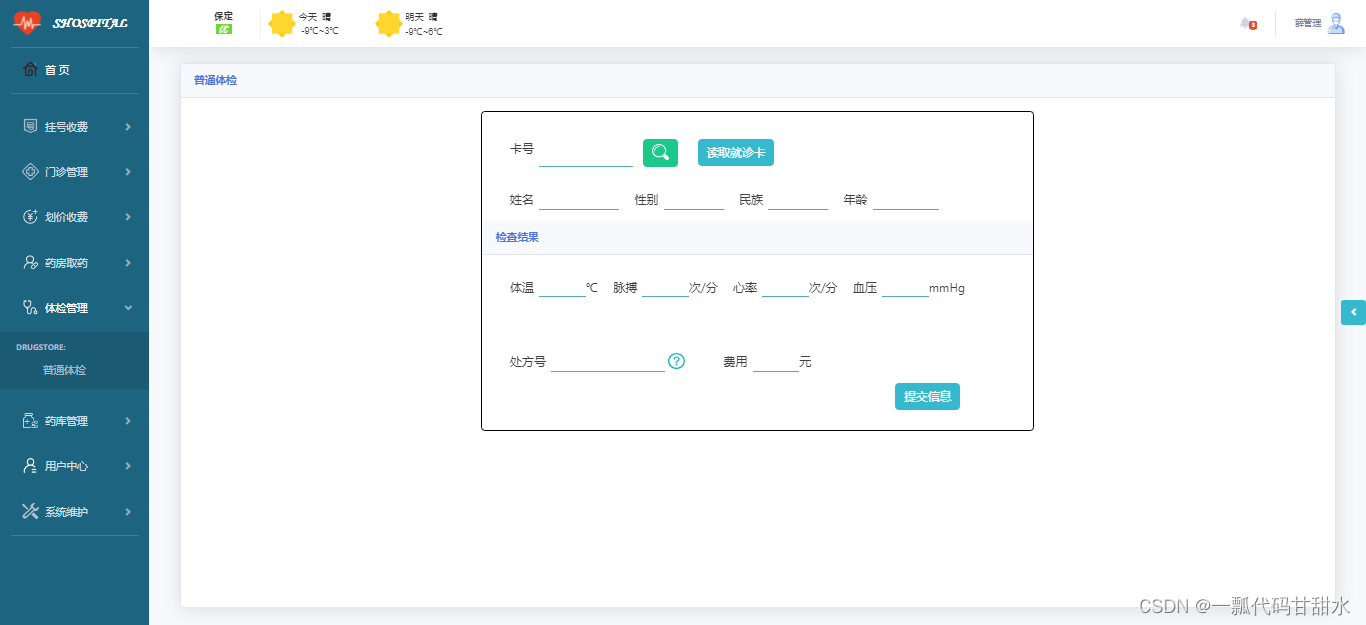Image resolution: width=1366 pixels, height=625 pixels.
Task: Focus the 姓名 input field
Action: point(579,200)
